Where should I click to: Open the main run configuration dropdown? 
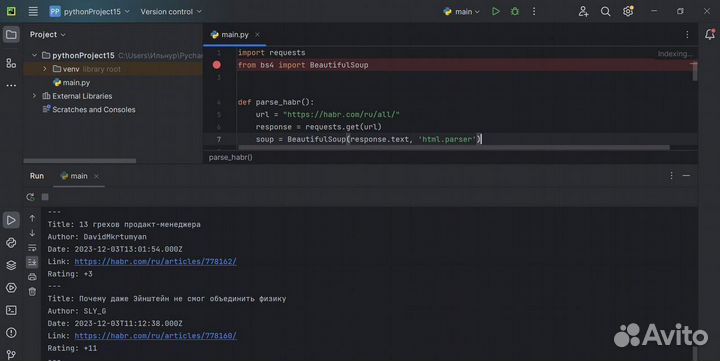[461, 11]
